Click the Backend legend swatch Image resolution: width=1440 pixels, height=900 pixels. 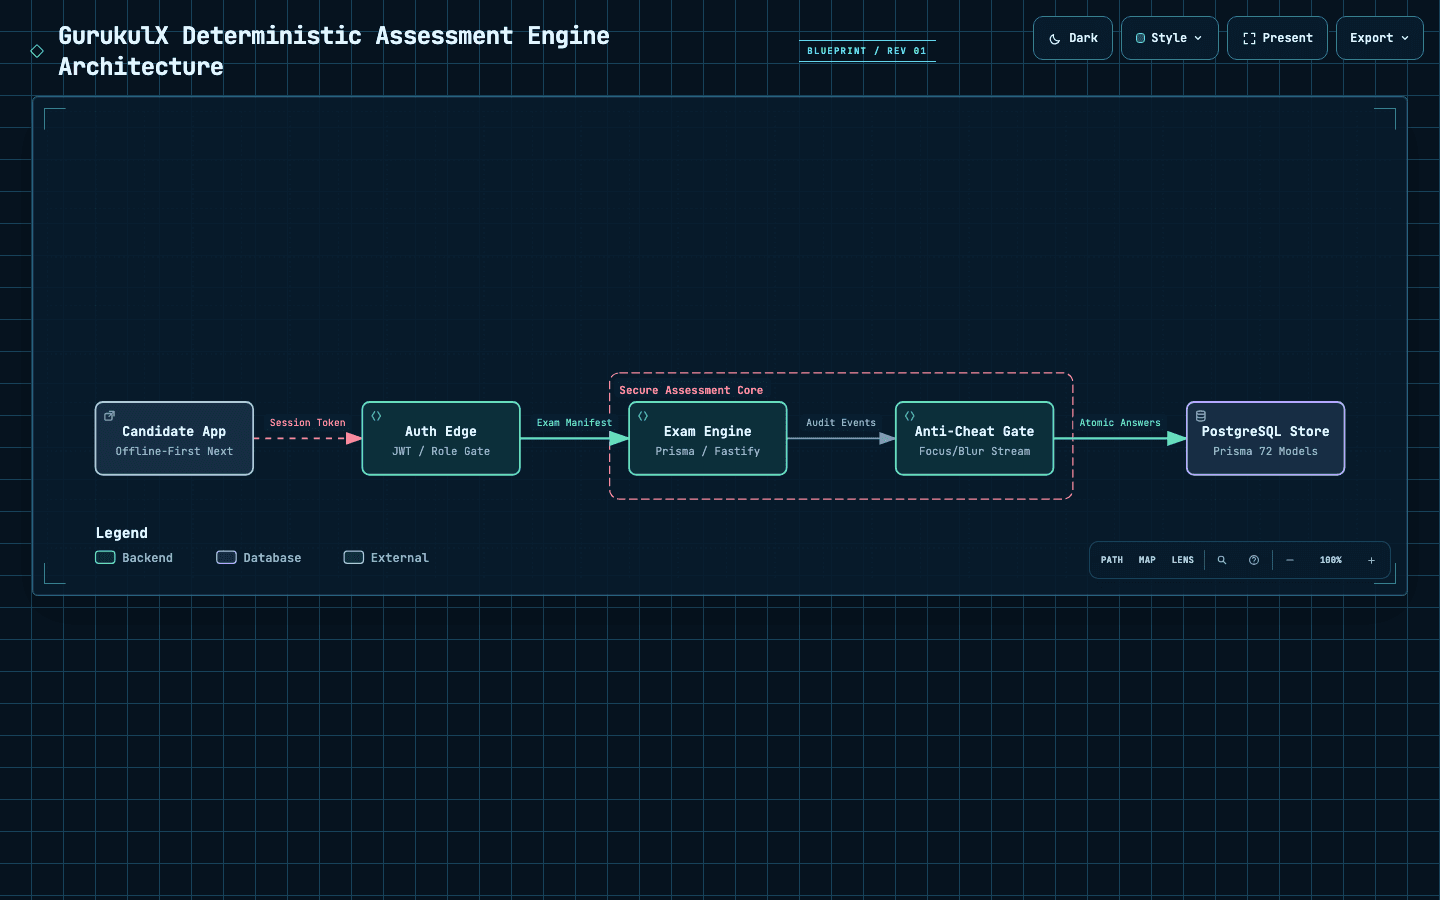(x=105, y=557)
